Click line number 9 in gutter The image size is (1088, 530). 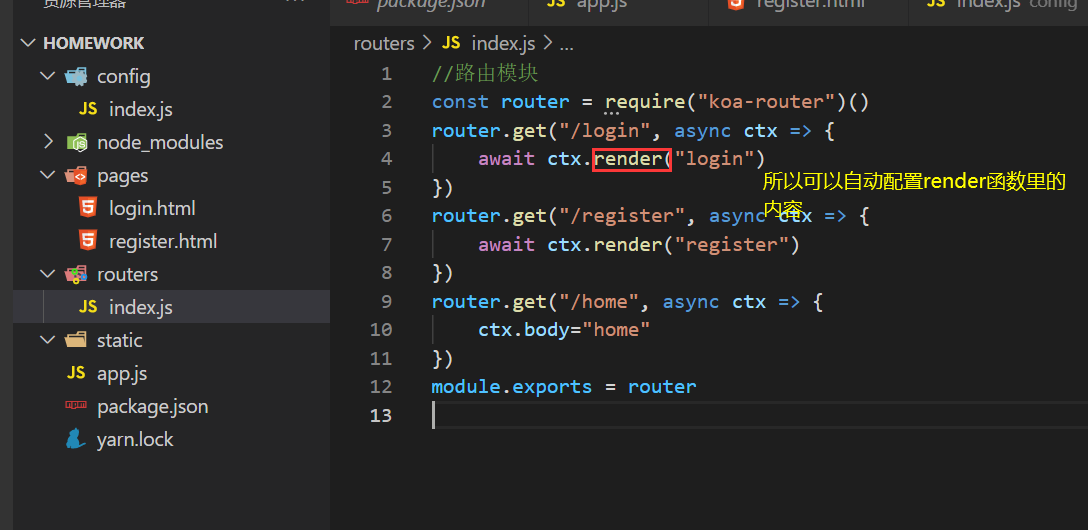[386, 301]
